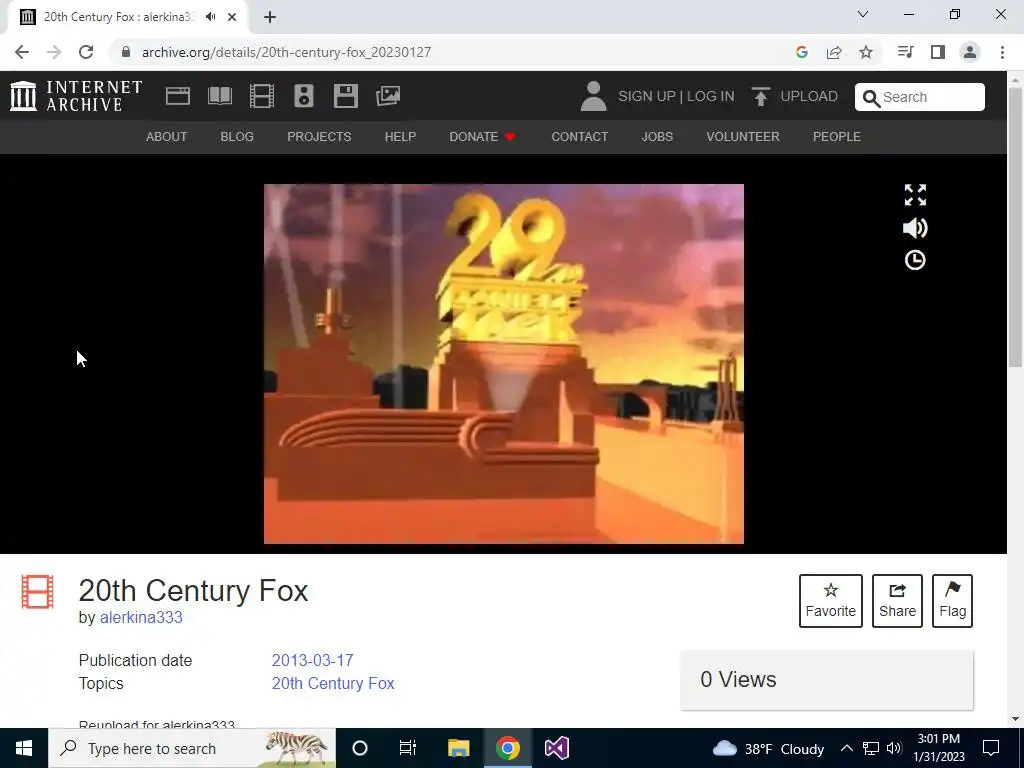Image resolution: width=1024 pixels, height=768 pixels.
Task: Open a new tab with plus button
Action: [270, 17]
